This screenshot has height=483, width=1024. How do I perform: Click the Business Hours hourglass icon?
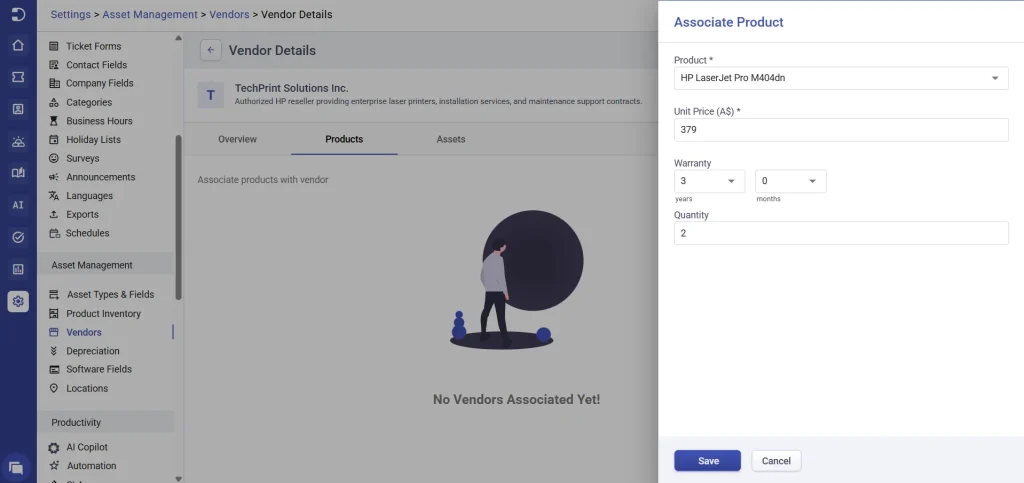(54, 121)
